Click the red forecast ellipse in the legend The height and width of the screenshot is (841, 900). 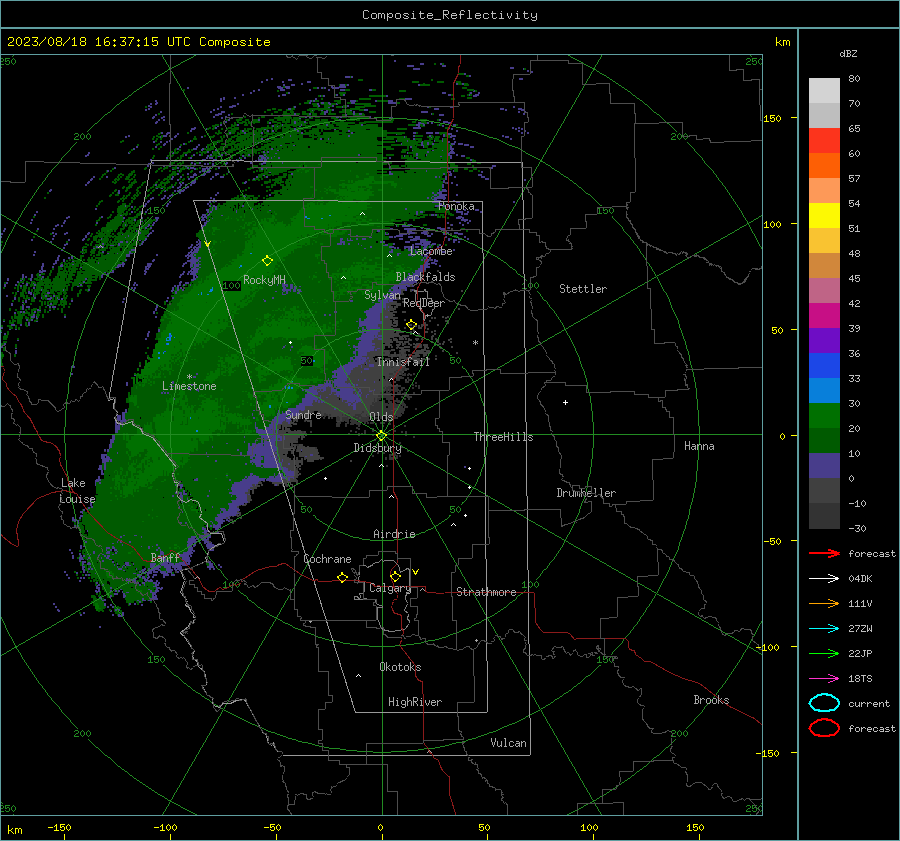click(x=824, y=728)
